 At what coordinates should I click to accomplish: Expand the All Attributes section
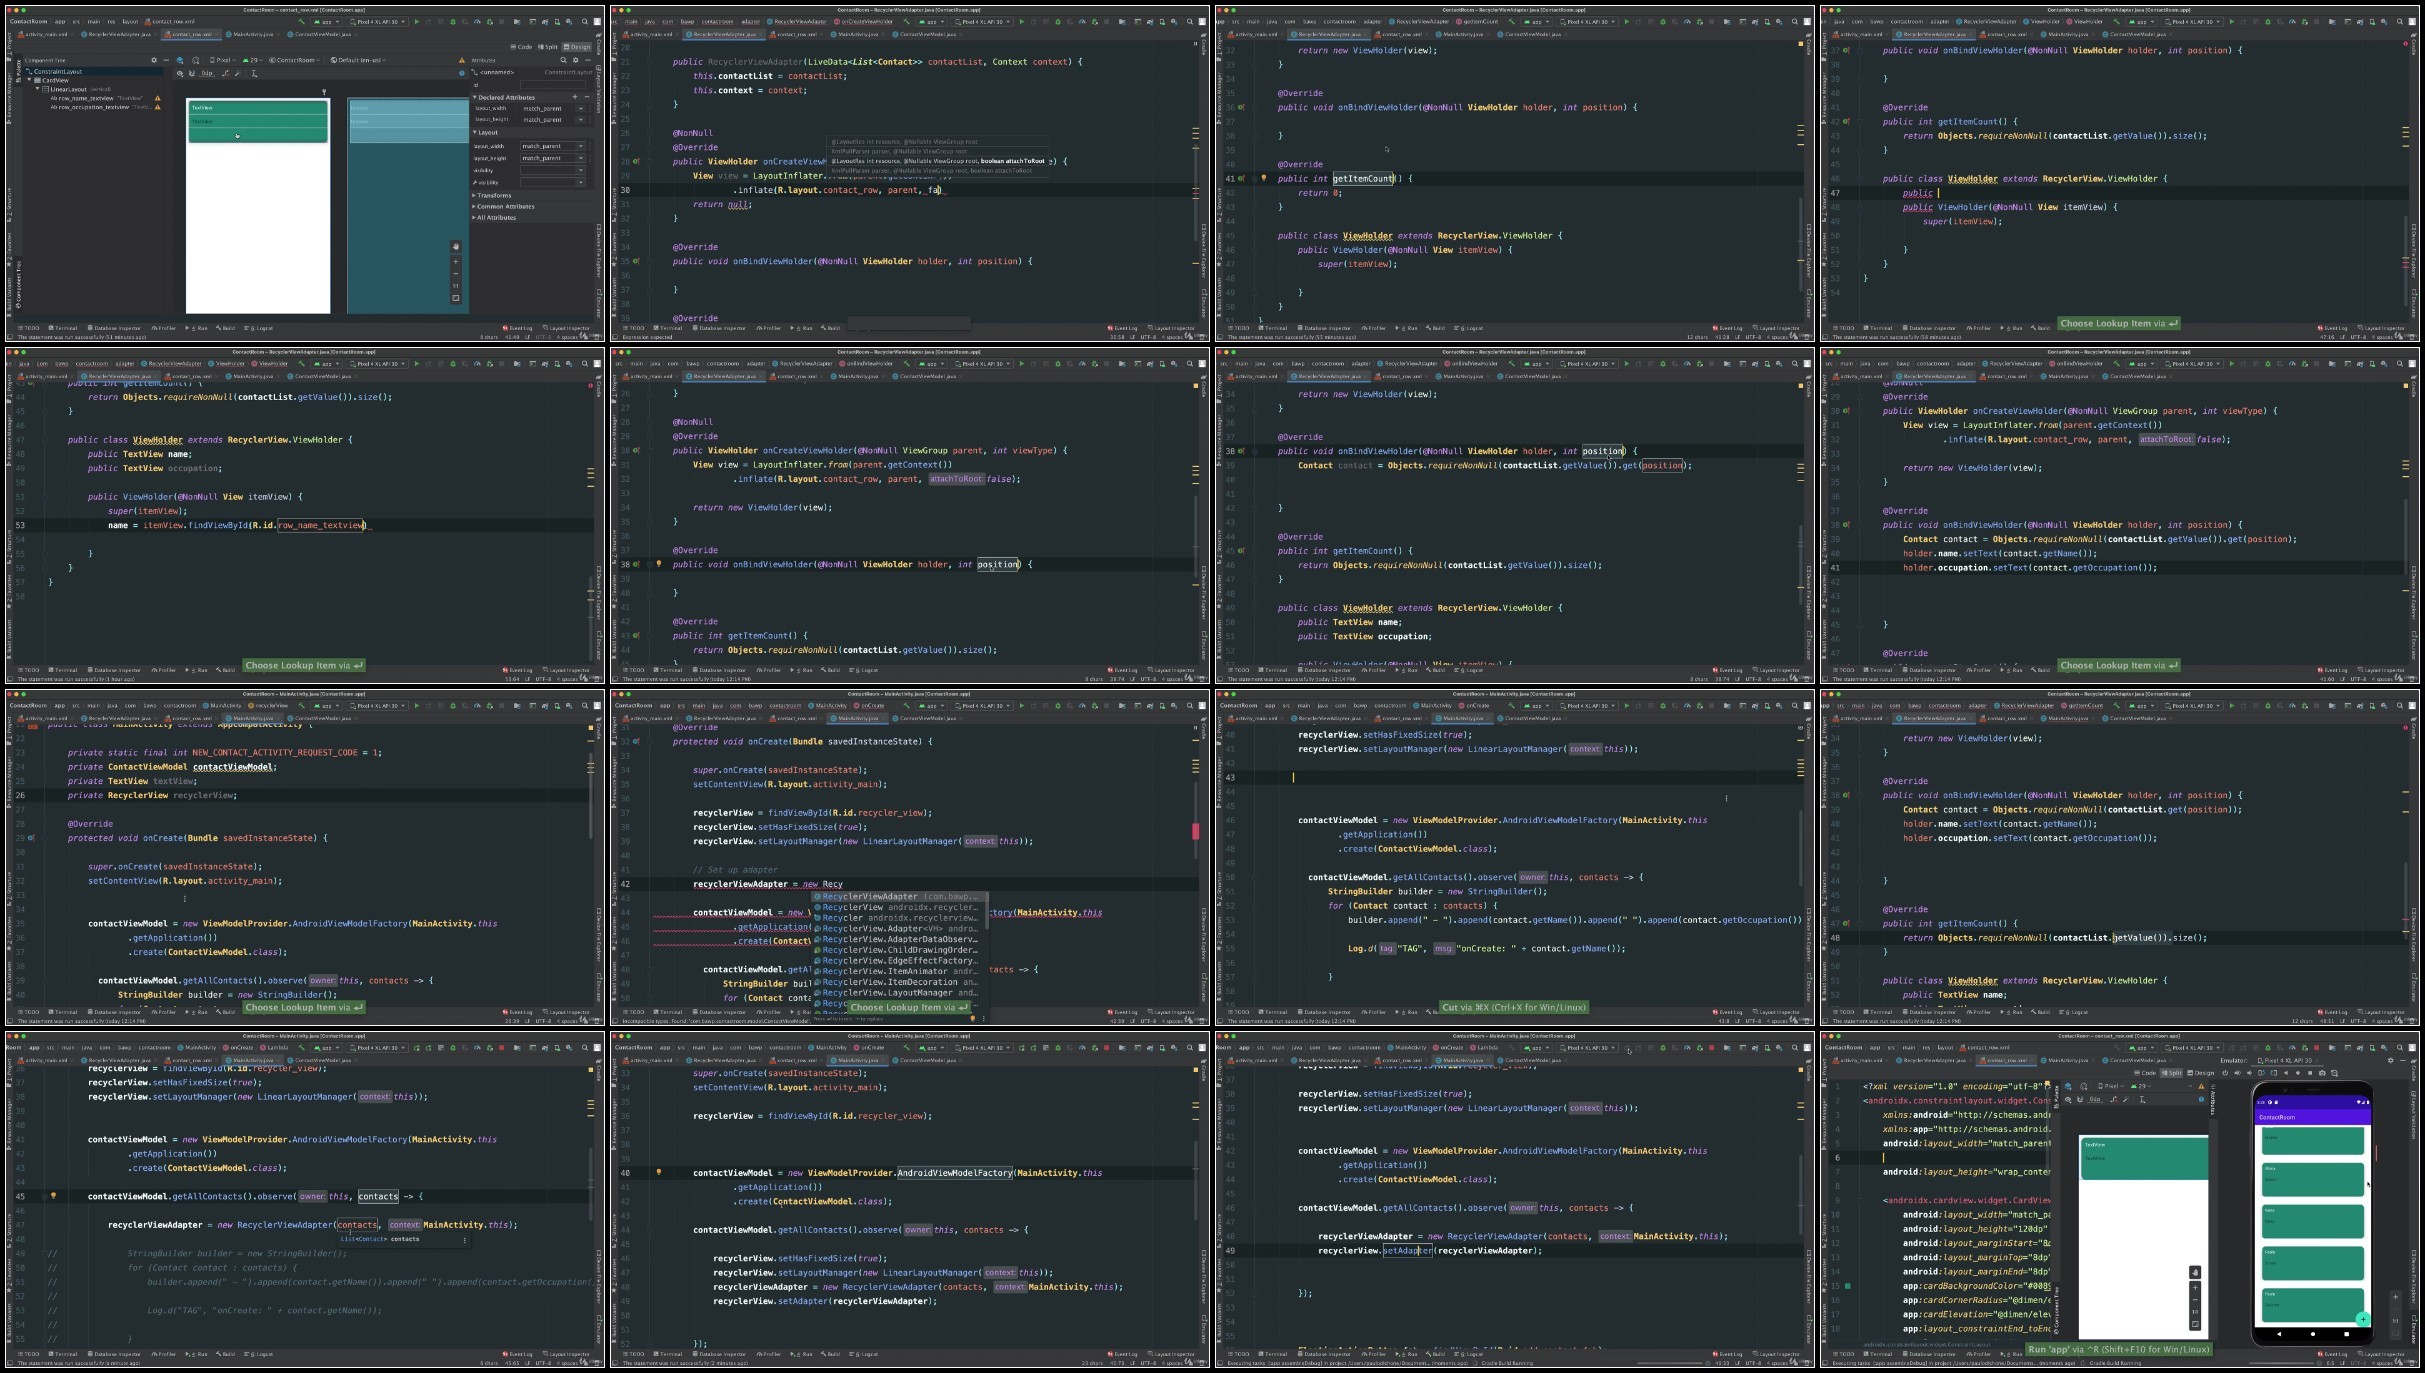click(x=474, y=217)
